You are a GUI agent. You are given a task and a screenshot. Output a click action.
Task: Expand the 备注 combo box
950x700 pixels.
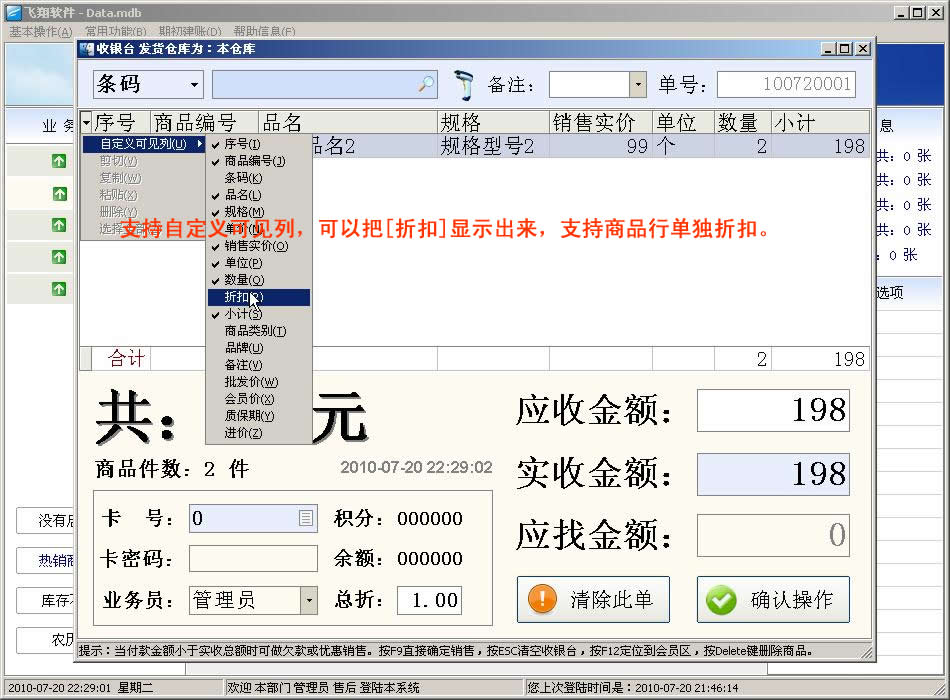(637, 85)
